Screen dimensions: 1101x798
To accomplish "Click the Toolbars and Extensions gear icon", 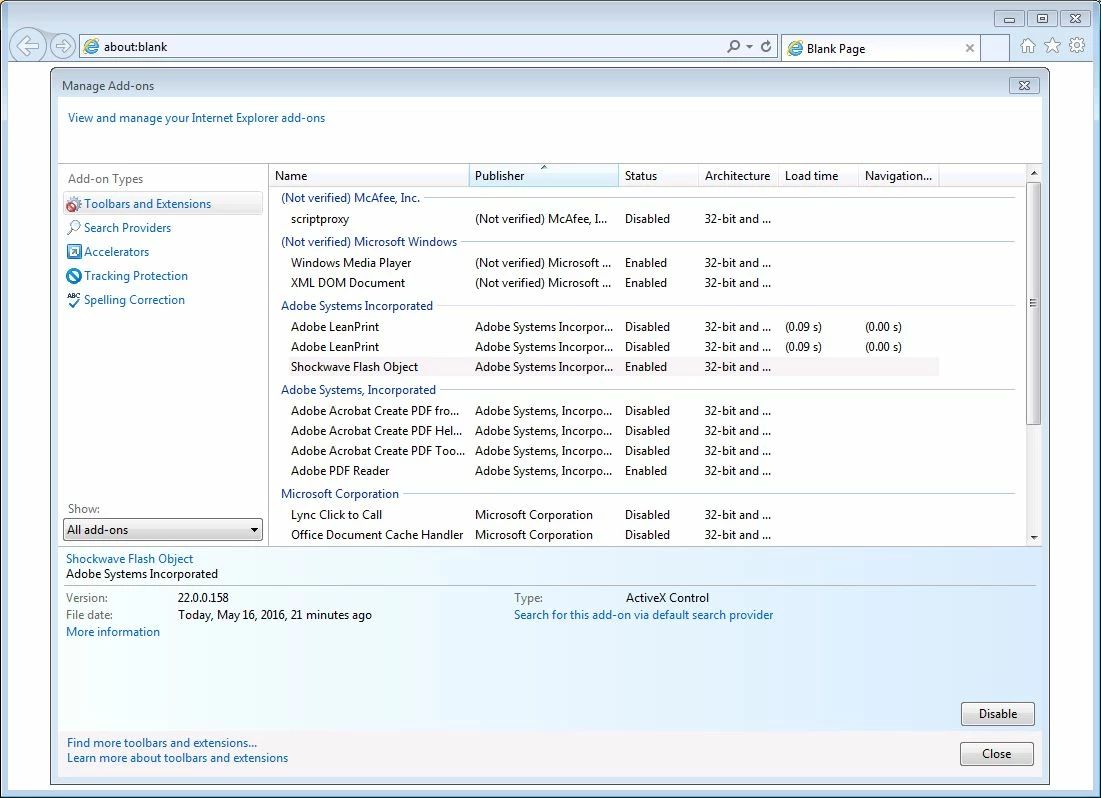I will pos(73,204).
